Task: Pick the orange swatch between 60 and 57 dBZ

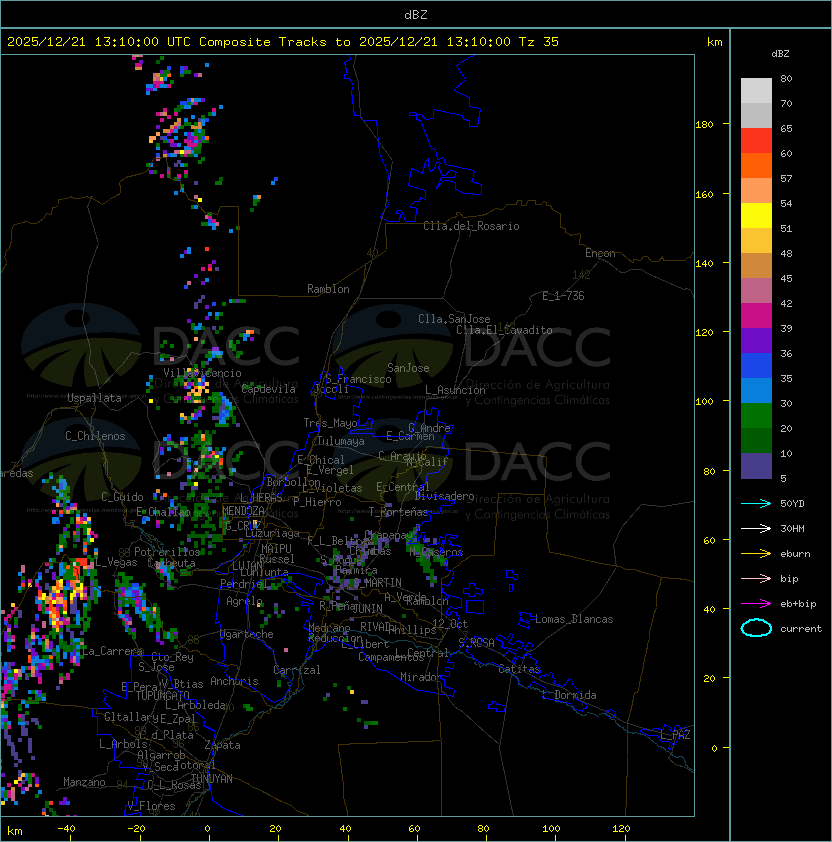Action: [x=756, y=165]
